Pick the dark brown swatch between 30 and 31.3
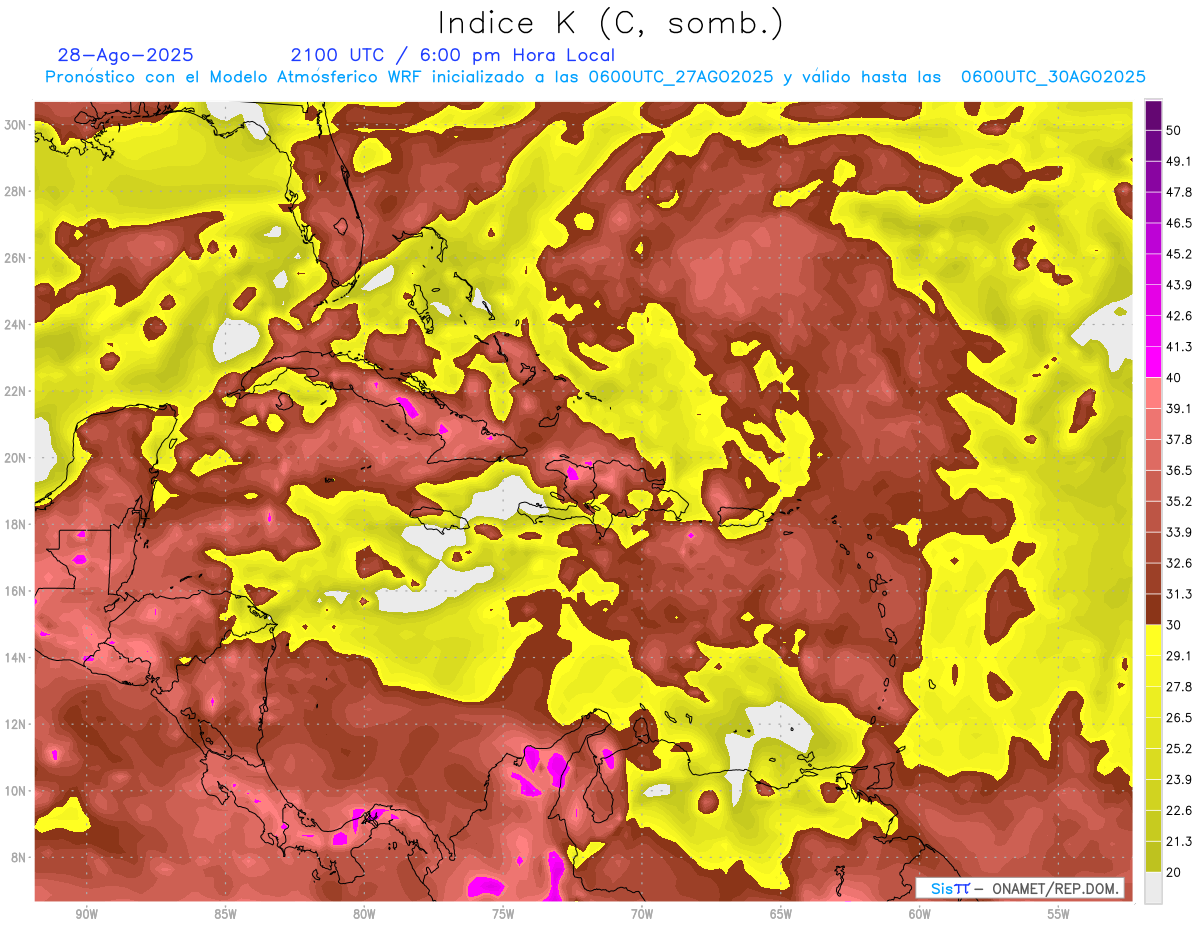The image size is (1200, 927). 1153,609
